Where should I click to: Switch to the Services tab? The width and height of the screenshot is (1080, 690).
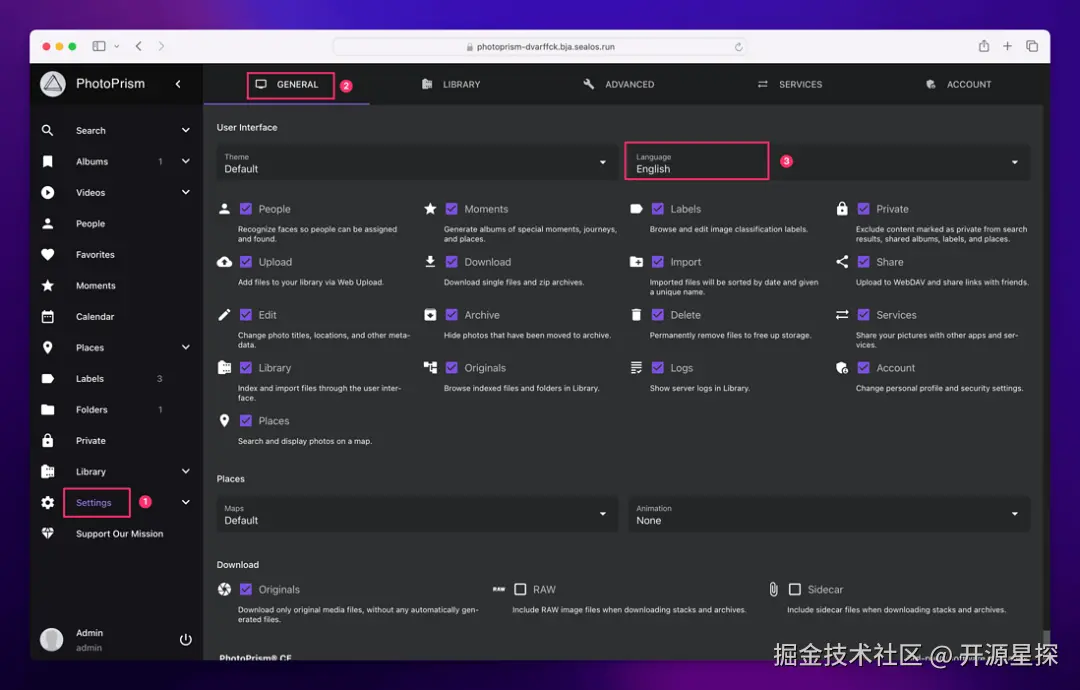(790, 84)
